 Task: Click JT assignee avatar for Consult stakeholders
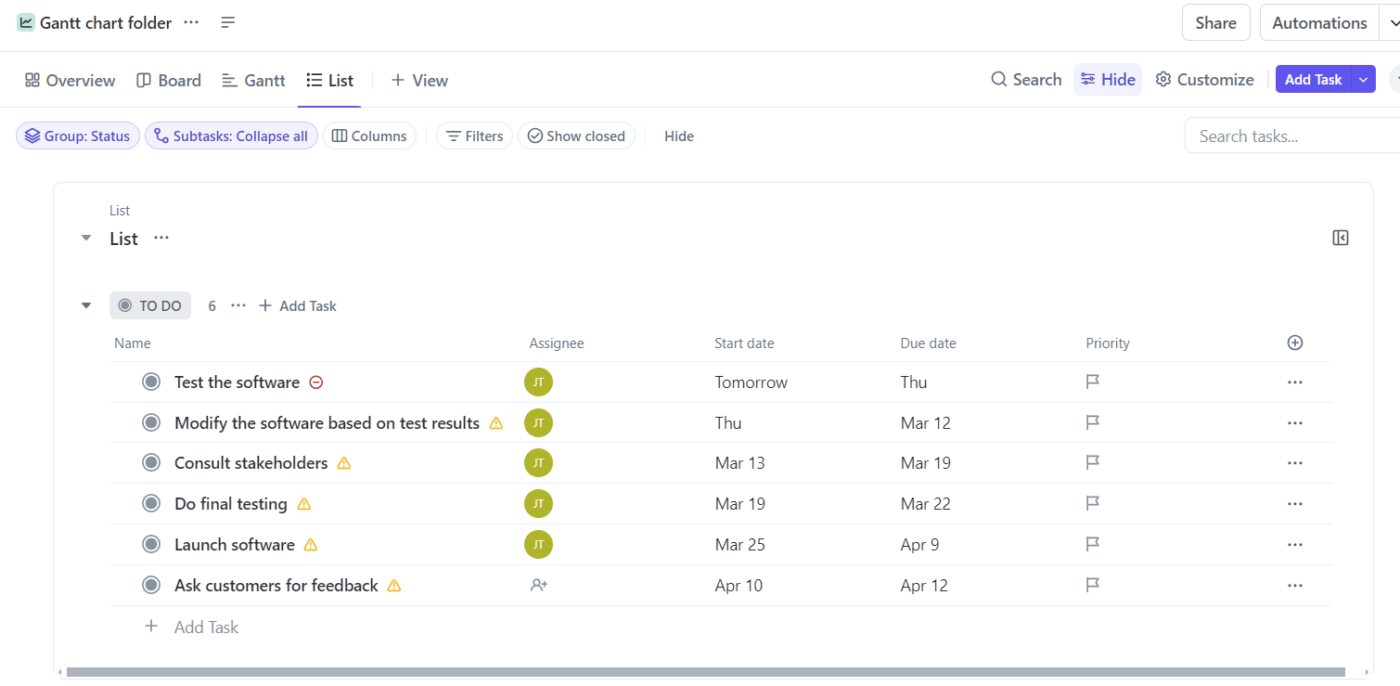tap(538, 463)
